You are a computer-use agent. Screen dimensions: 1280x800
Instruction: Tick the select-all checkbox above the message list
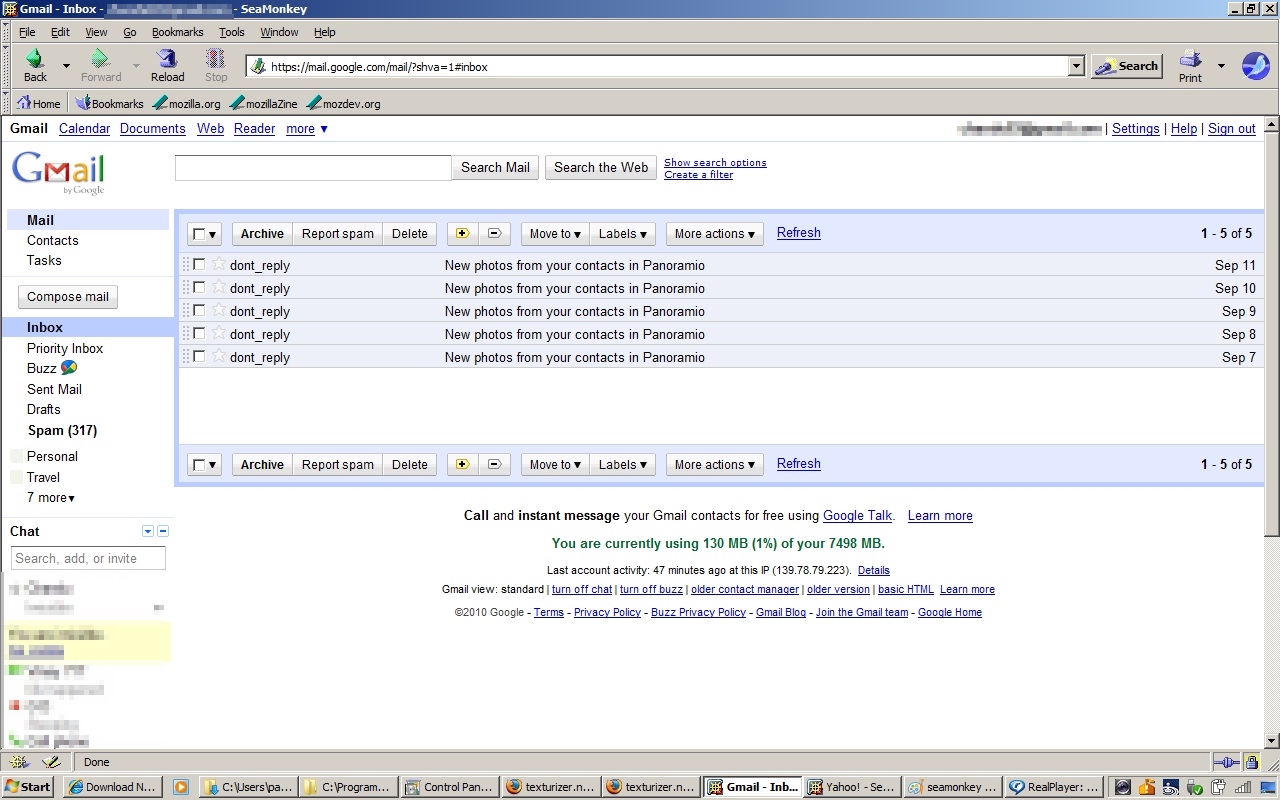(x=199, y=233)
